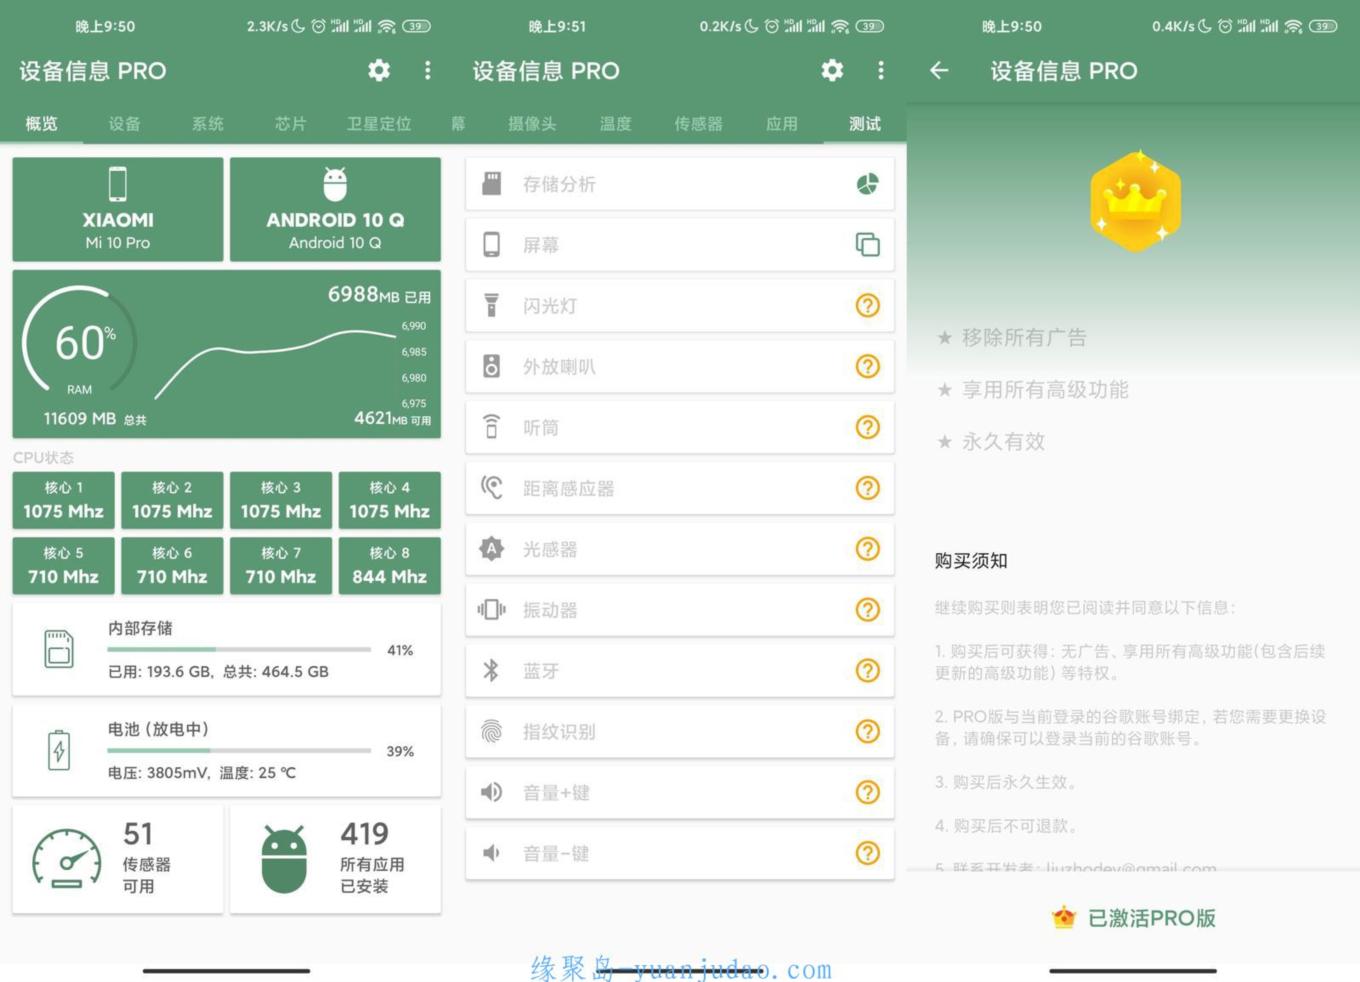1360x982 pixels.
Task: Tap the Bluetooth icon in test list
Action: coord(491,671)
